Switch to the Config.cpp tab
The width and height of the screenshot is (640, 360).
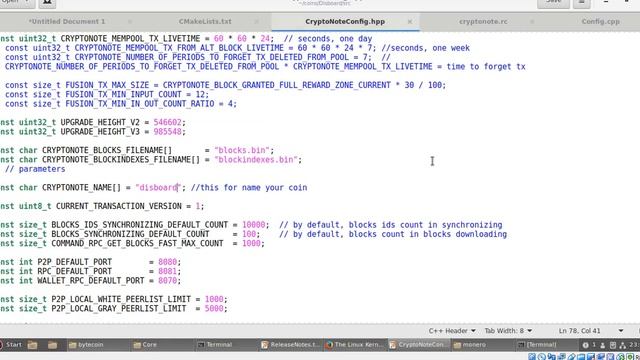pos(600,22)
